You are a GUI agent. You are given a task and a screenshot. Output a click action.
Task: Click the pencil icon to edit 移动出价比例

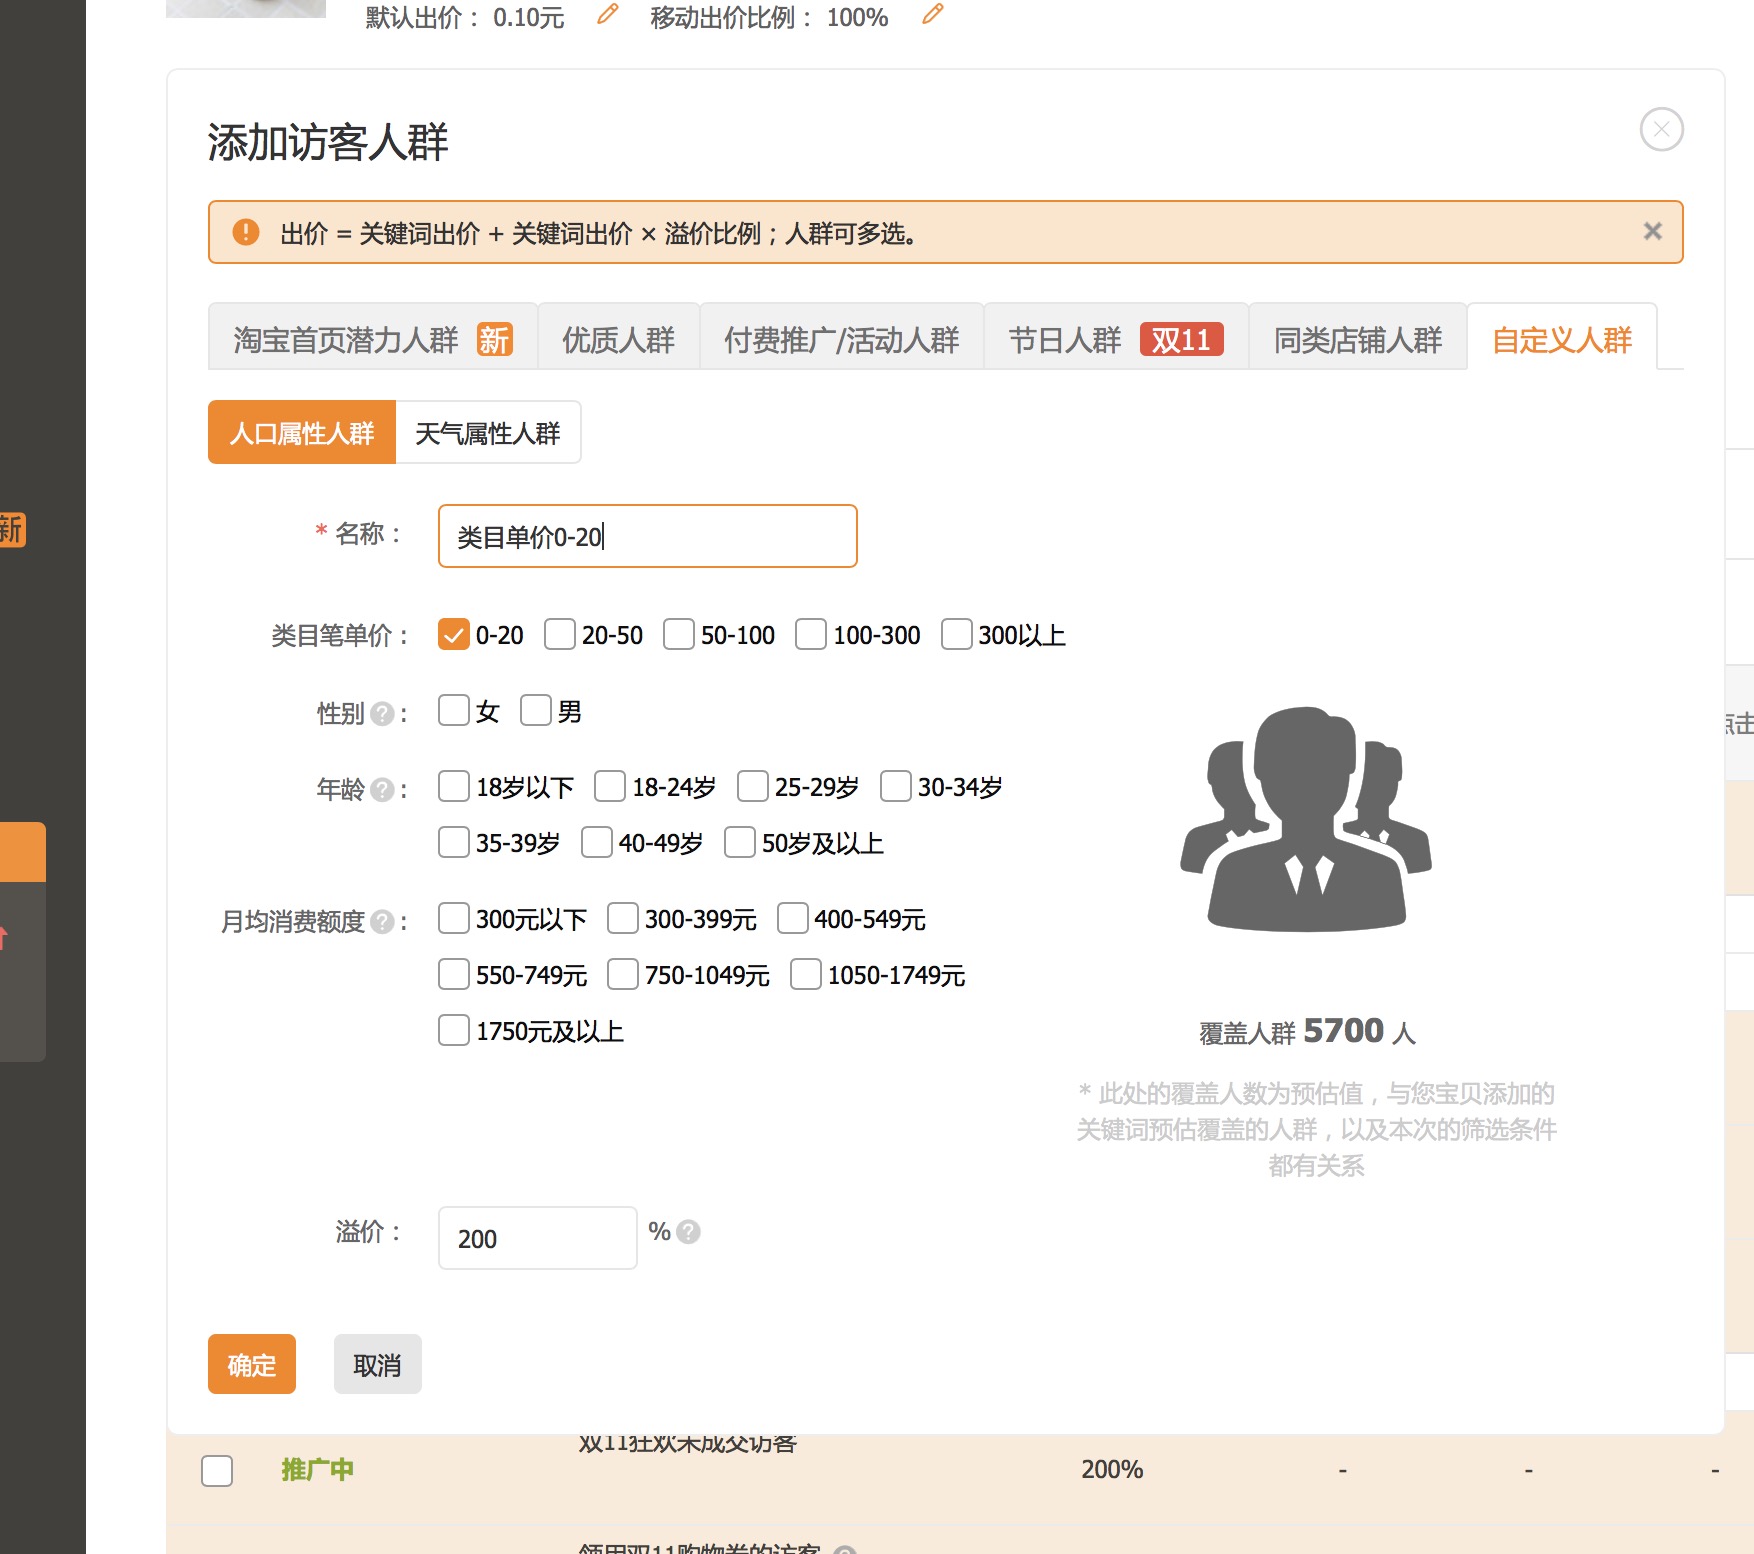(933, 15)
